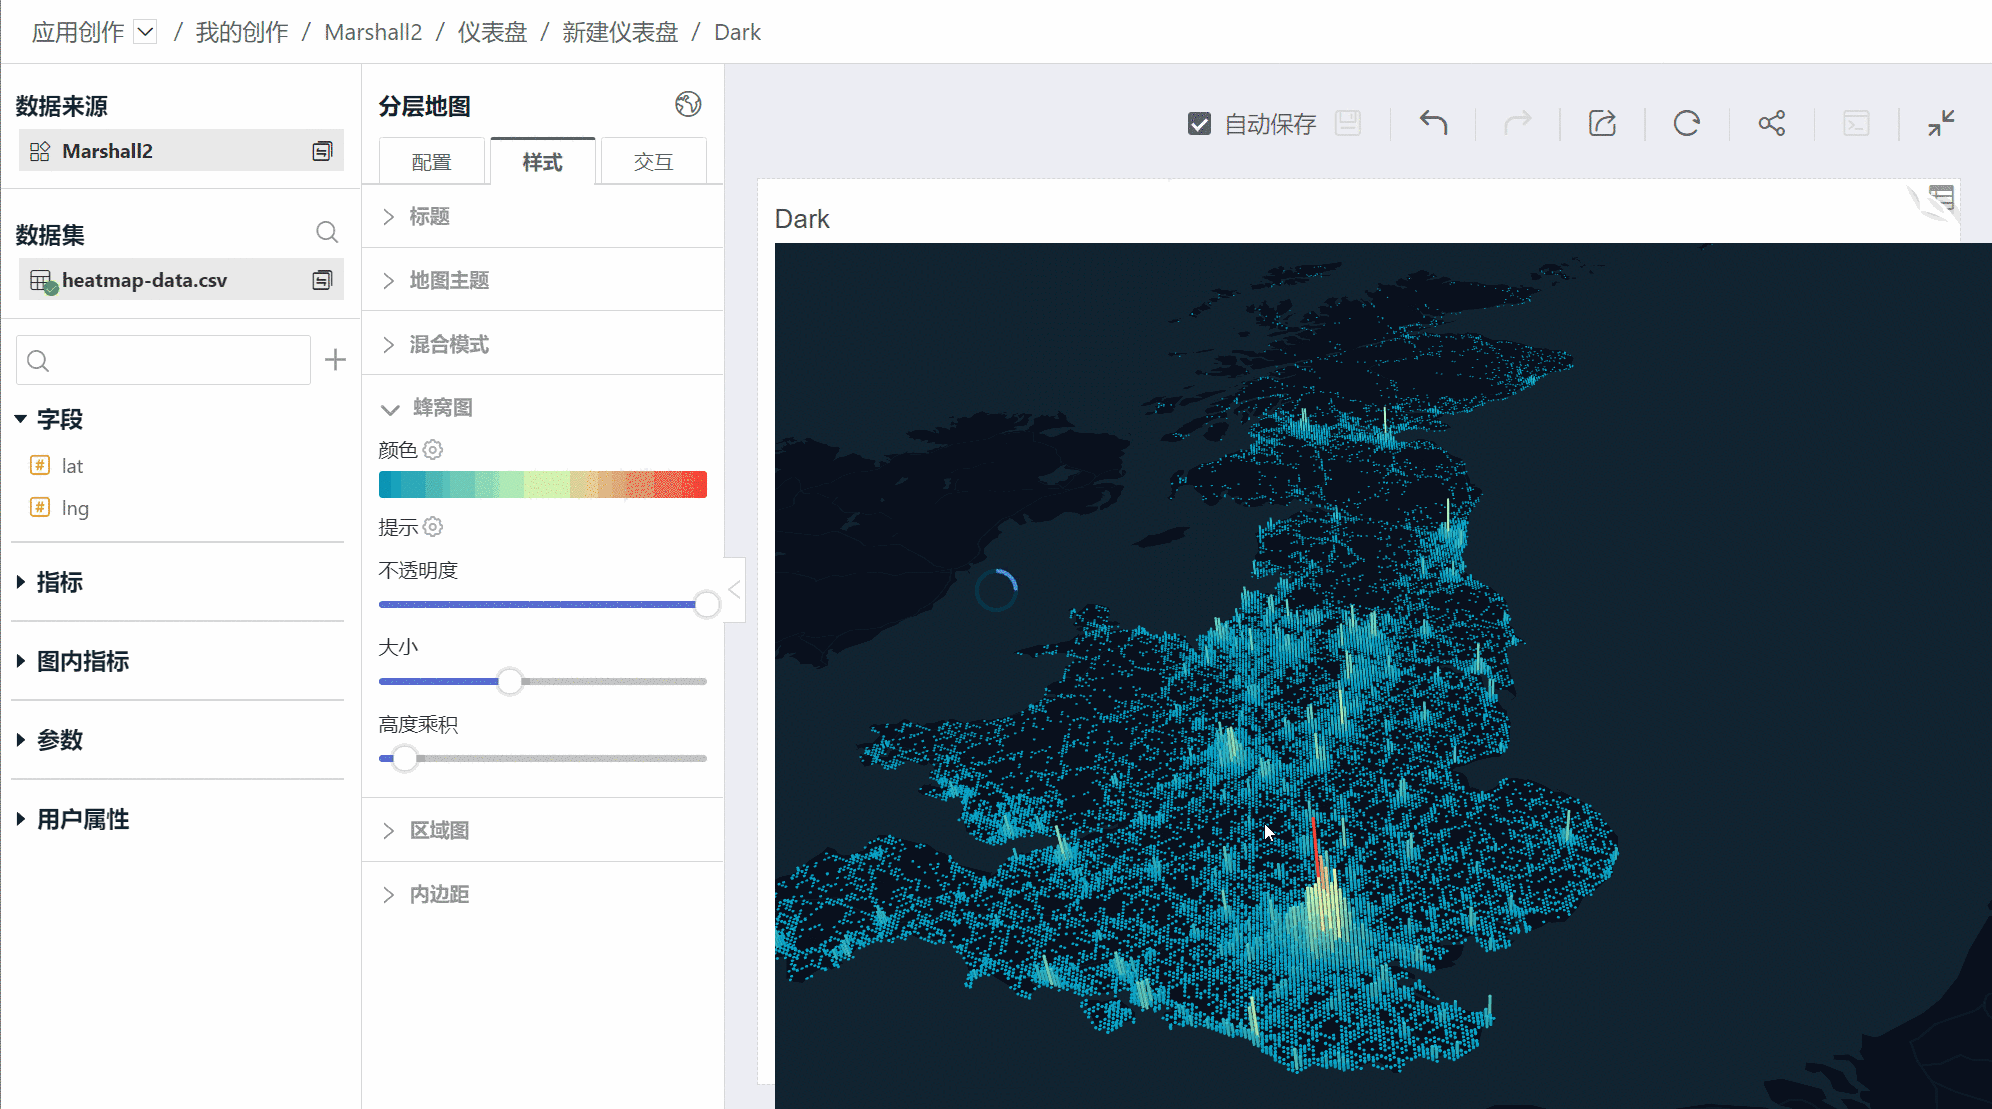Expand the 地图主题 style section
Image resolution: width=1992 pixels, height=1109 pixels.
click(449, 281)
